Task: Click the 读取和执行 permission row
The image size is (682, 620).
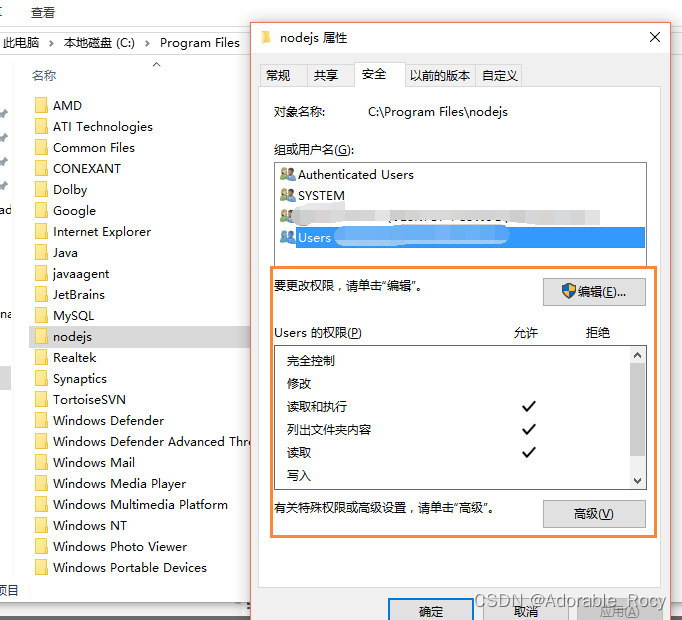Action: pyautogui.click(x=452, y=406)
